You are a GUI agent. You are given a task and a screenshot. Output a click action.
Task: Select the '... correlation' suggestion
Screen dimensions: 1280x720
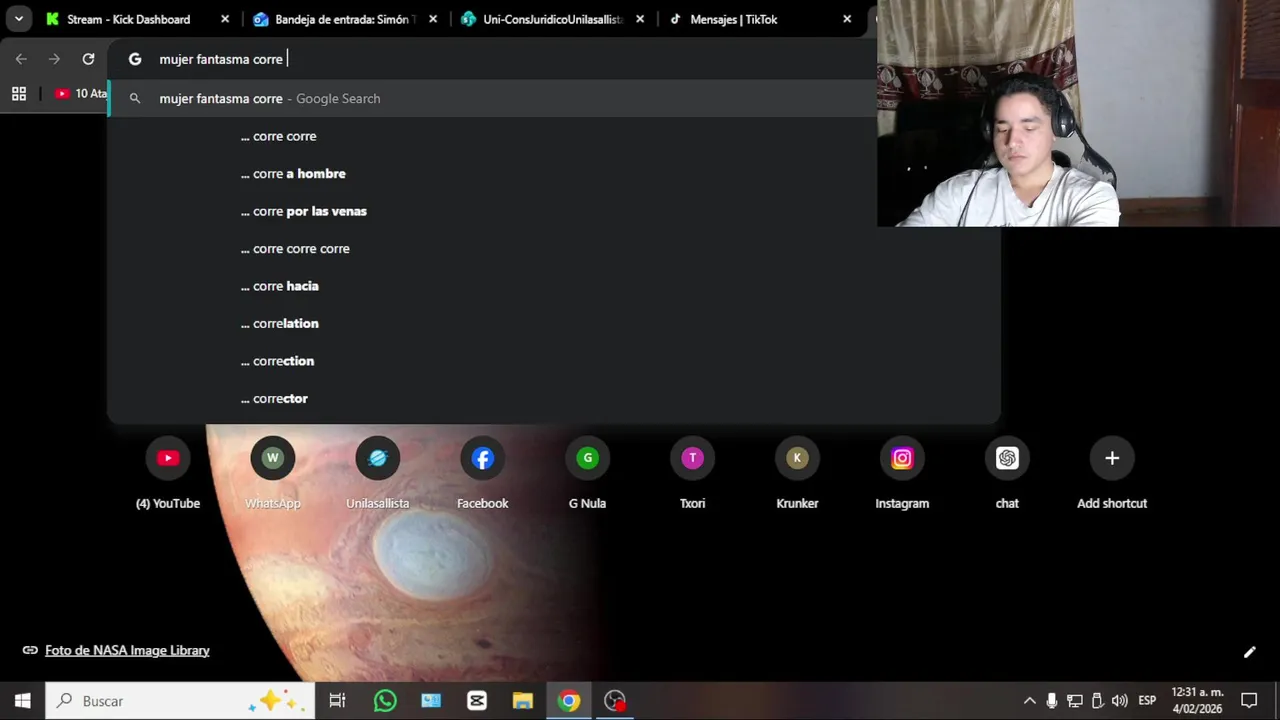(x=554, y=323)
